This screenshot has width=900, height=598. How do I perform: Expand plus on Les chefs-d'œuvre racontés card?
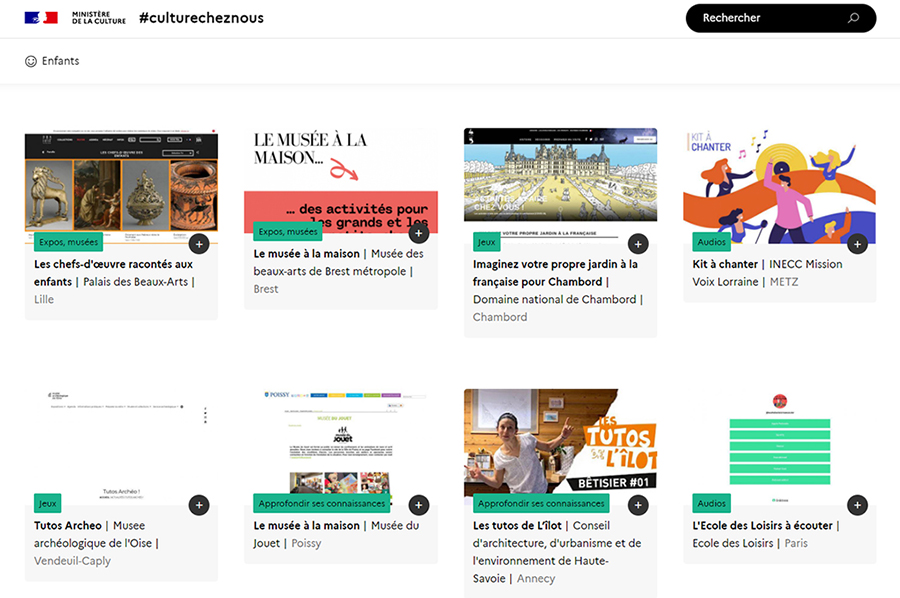(199, 244)
